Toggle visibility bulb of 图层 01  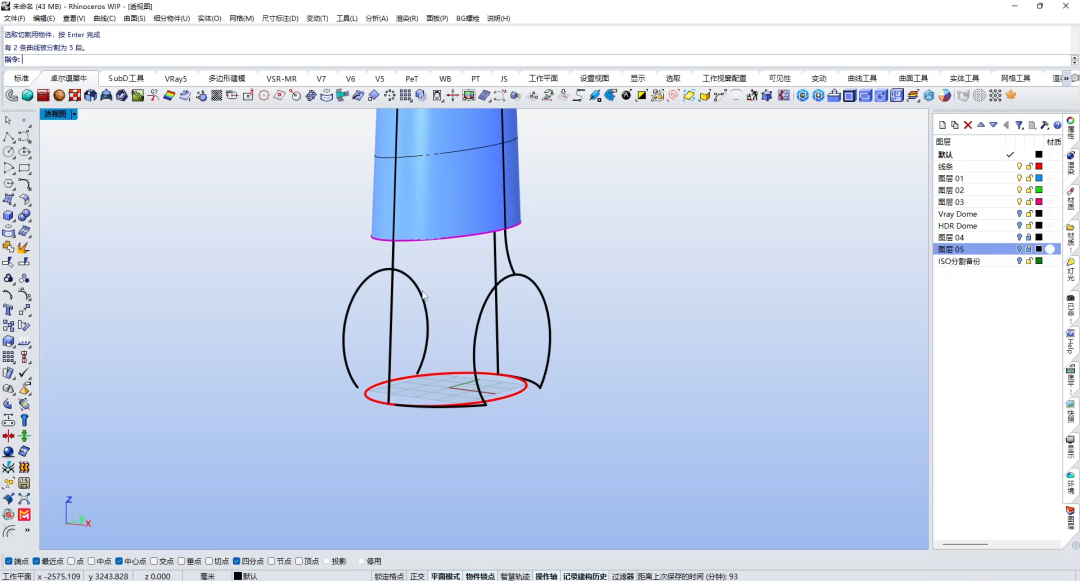[1019, 178]
